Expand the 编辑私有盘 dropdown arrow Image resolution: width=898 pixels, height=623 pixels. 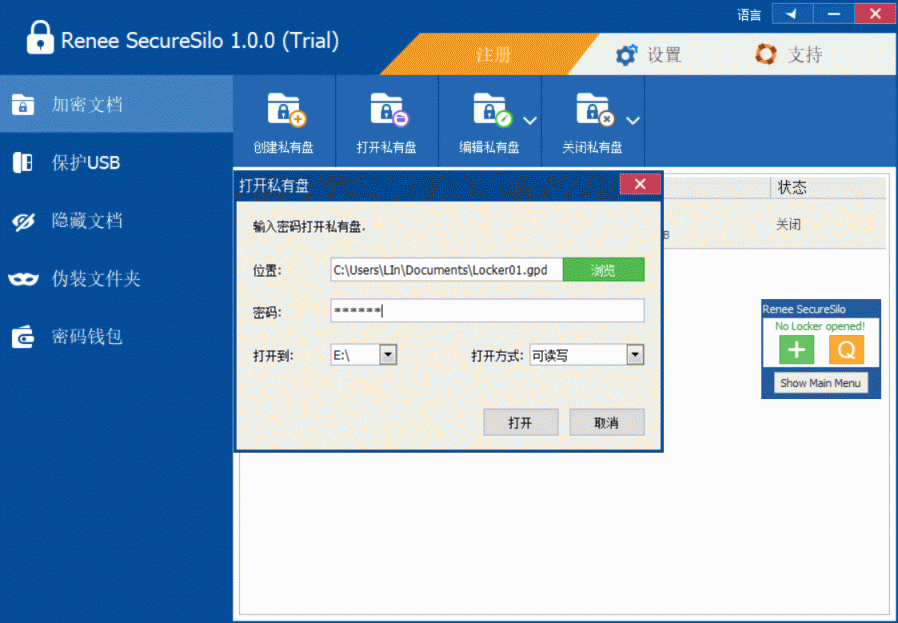530,121
